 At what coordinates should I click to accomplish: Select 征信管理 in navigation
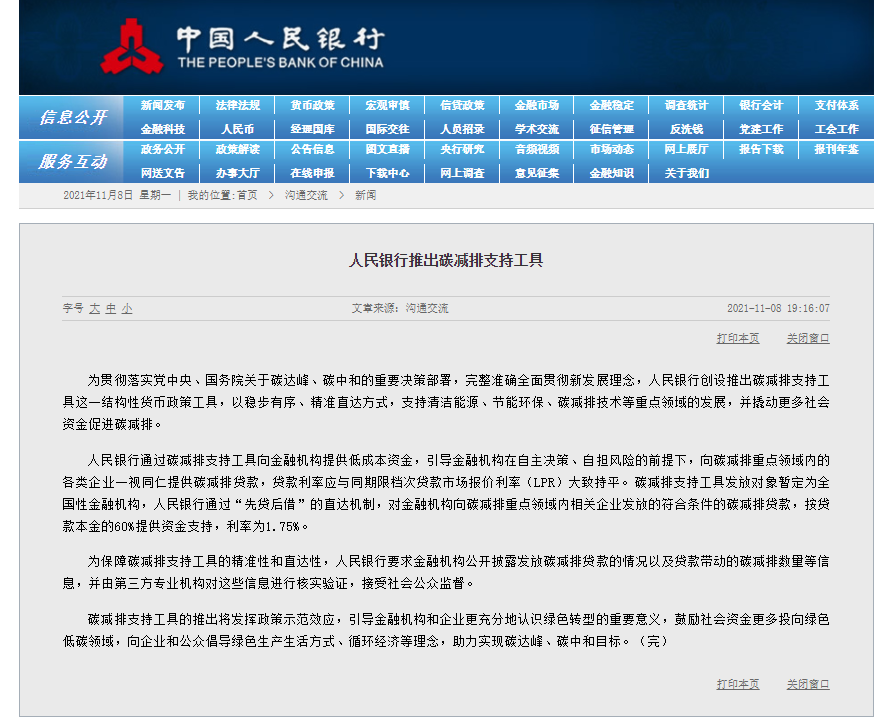[612, 129]
